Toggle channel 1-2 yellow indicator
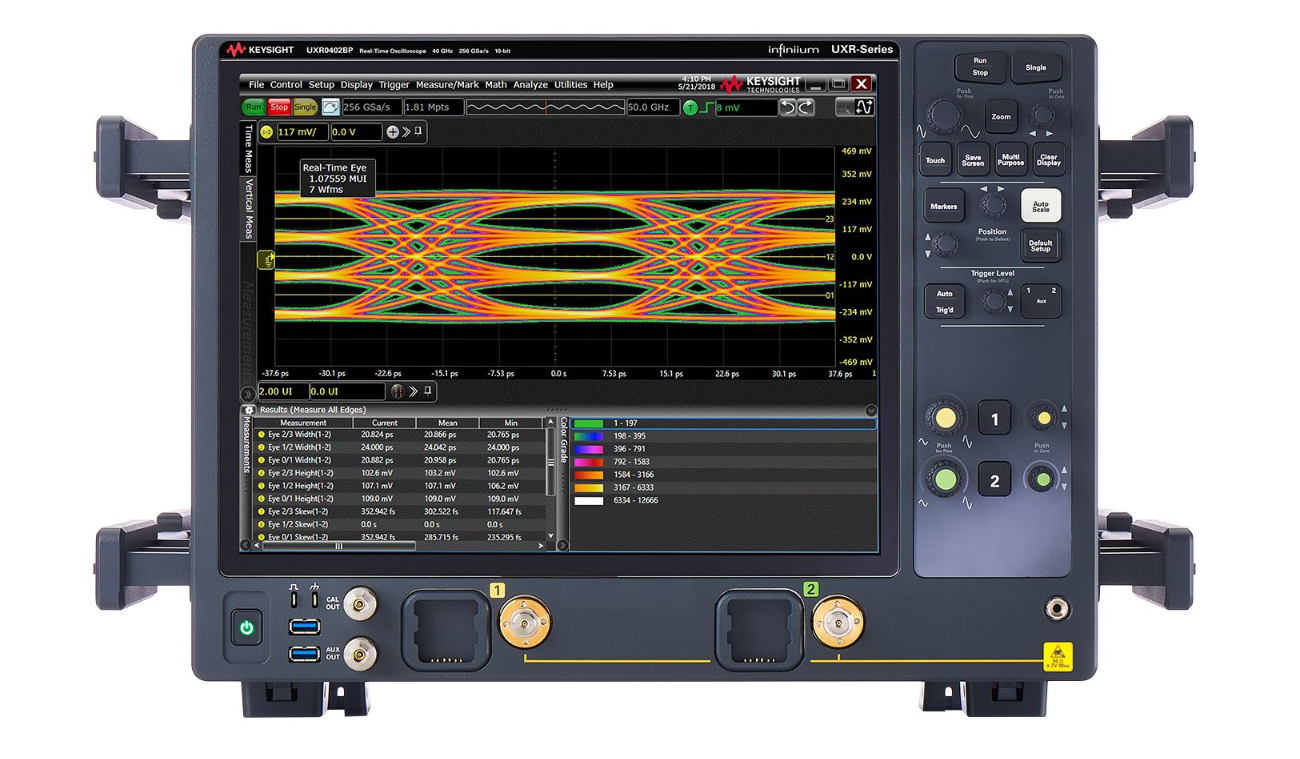The height and width of the screenshot is (759, 1300). click(x=266, y=132)
